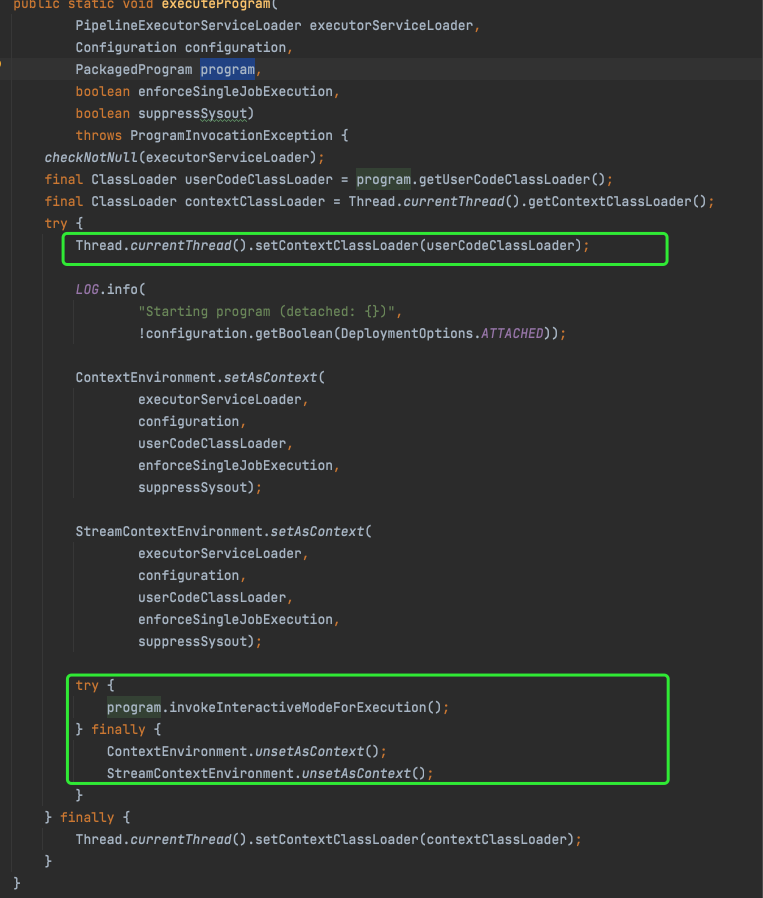Click the highlighted 'program' parameter name
Viewport: 763px width, 898px height.
227,70
